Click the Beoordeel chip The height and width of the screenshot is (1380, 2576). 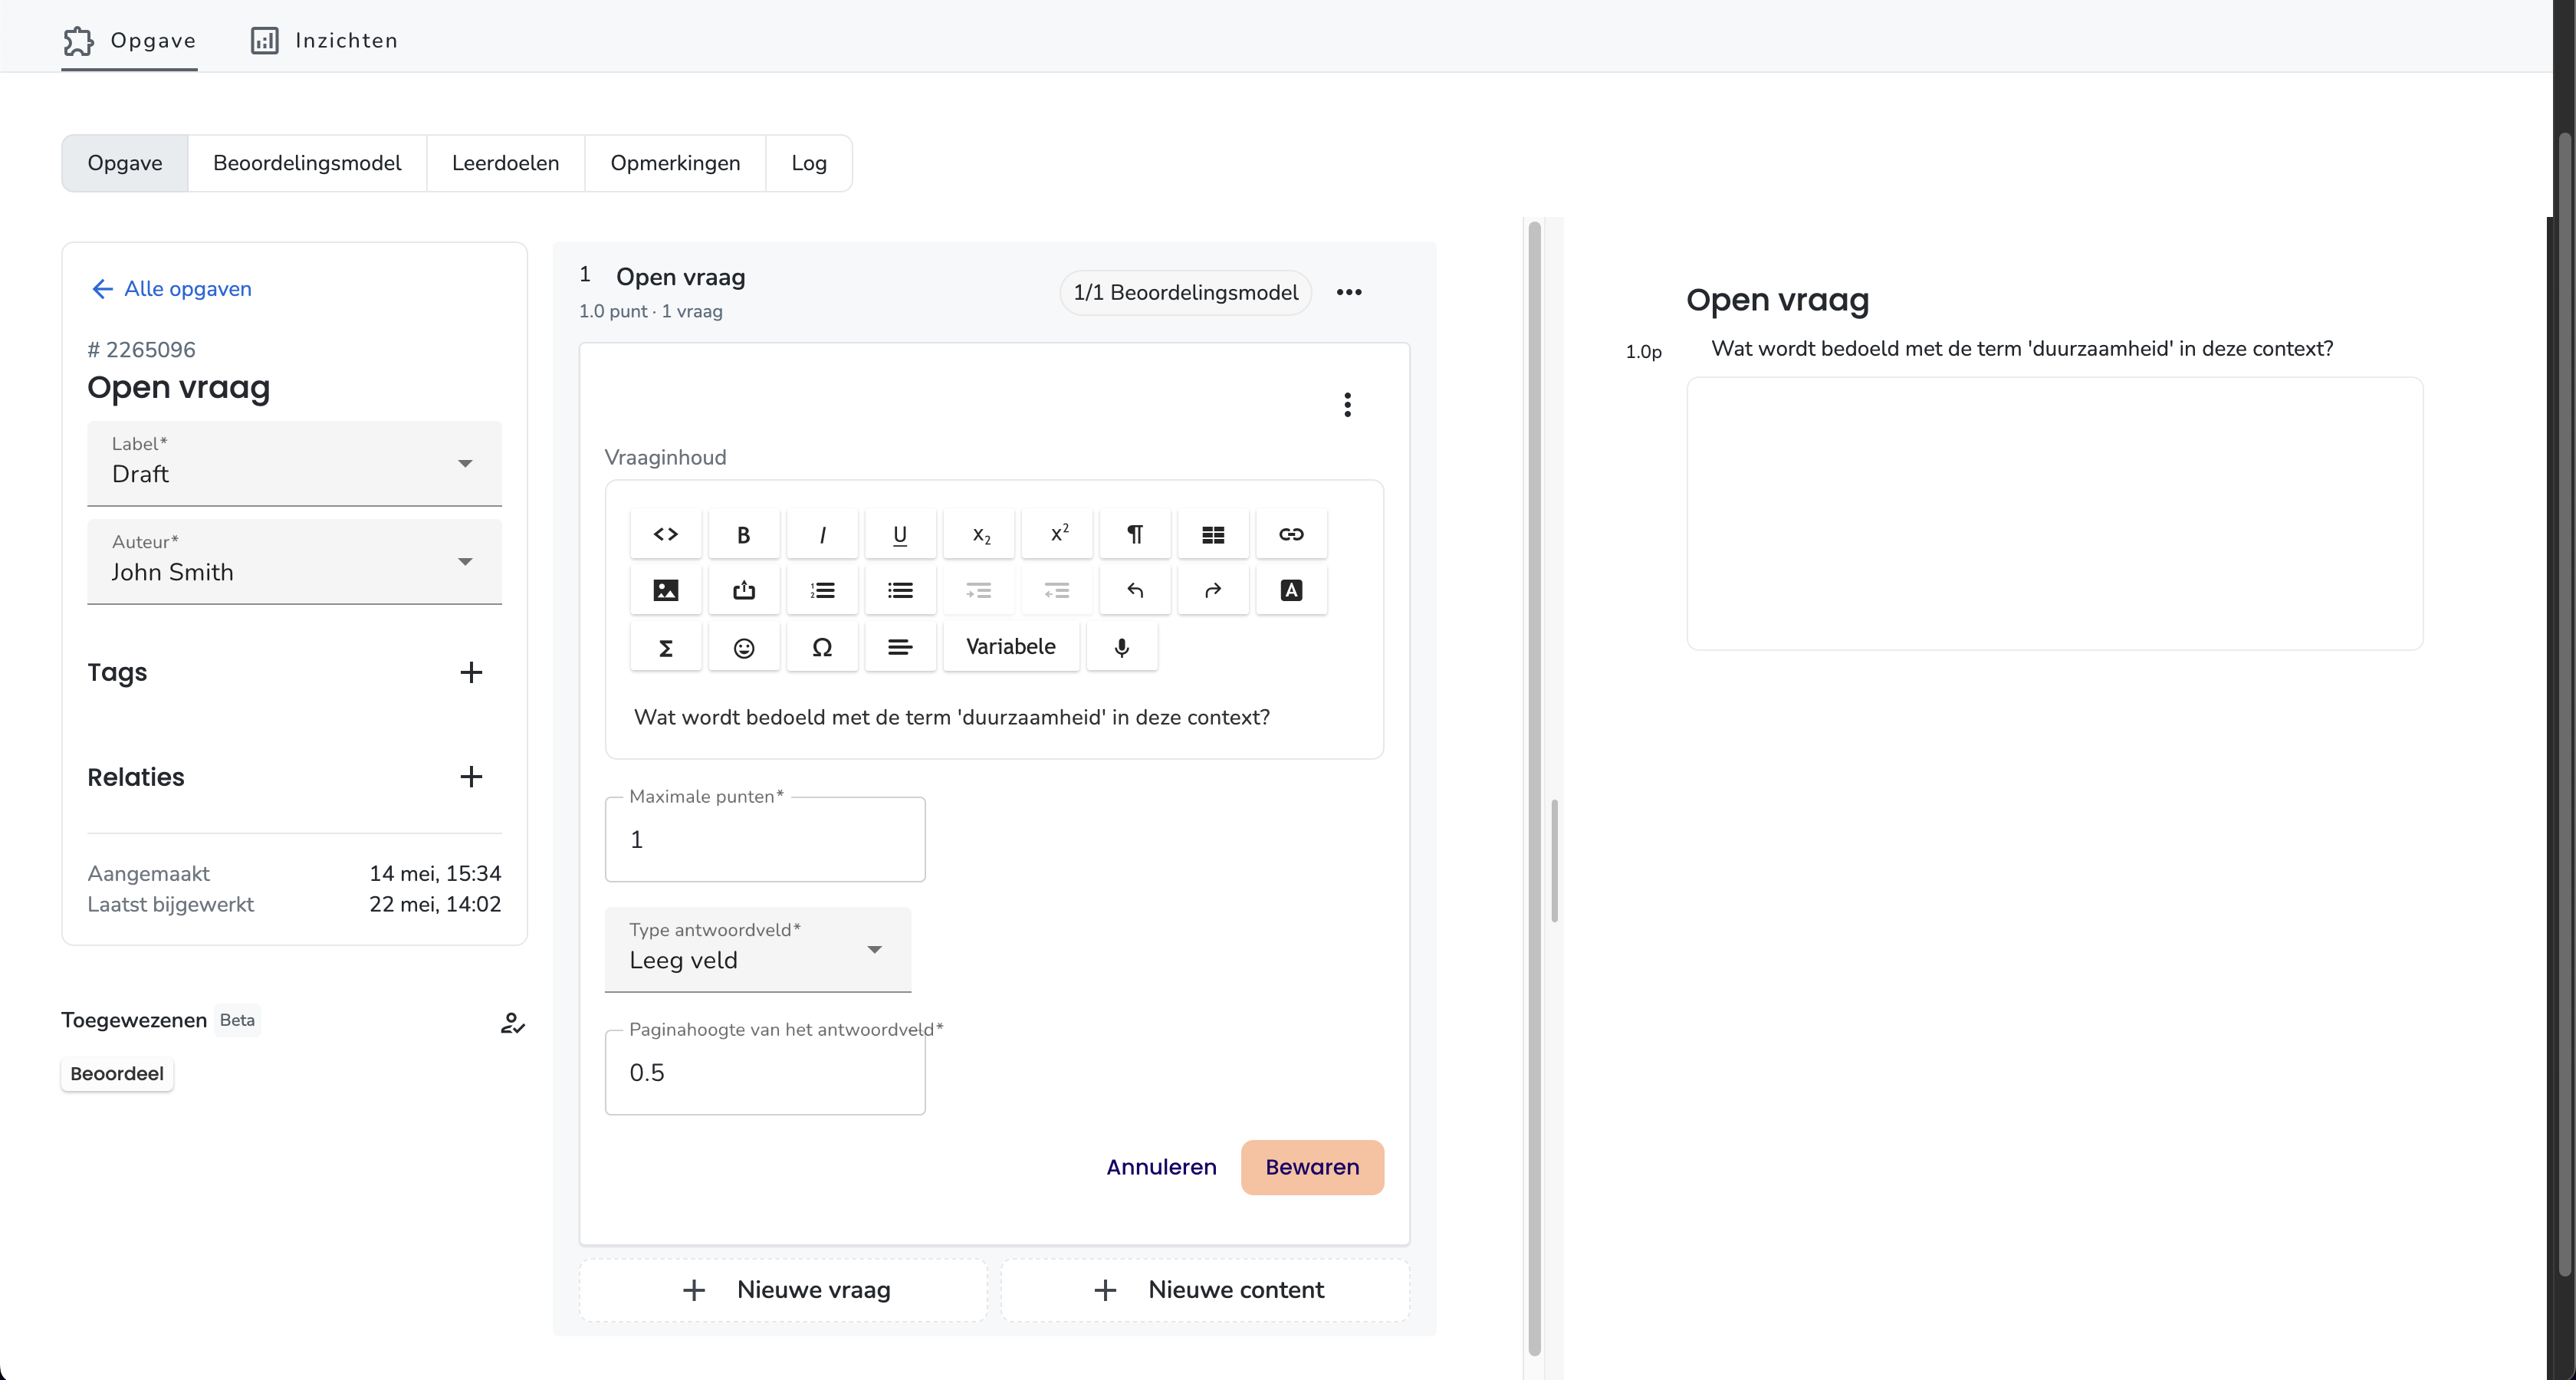coord(117,1074)
